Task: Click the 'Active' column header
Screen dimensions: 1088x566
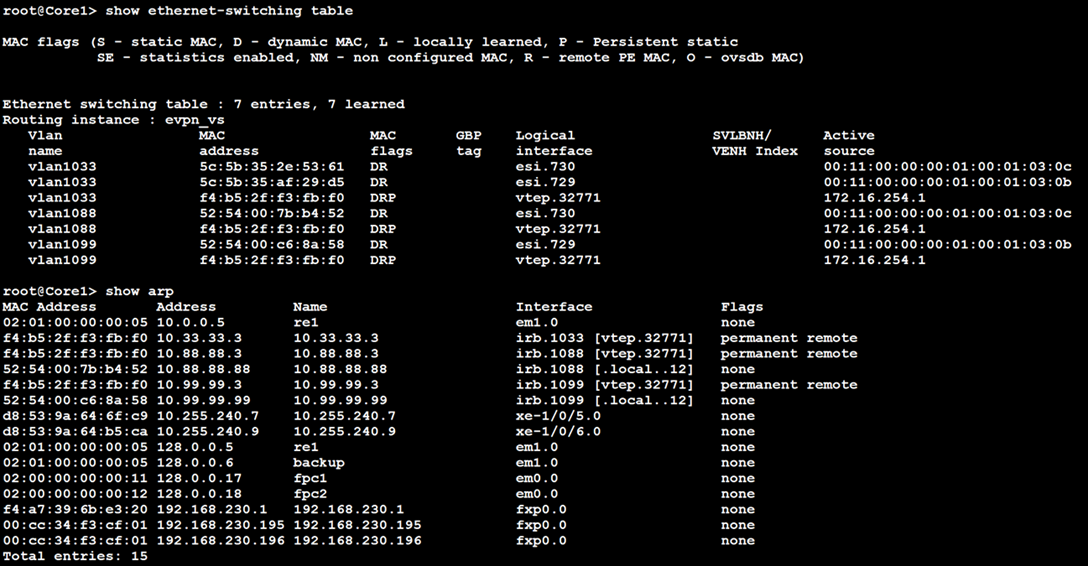Action: pos(848,135)
